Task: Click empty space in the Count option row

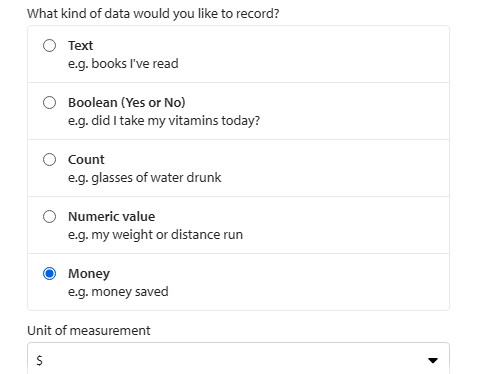Action: 333,168
